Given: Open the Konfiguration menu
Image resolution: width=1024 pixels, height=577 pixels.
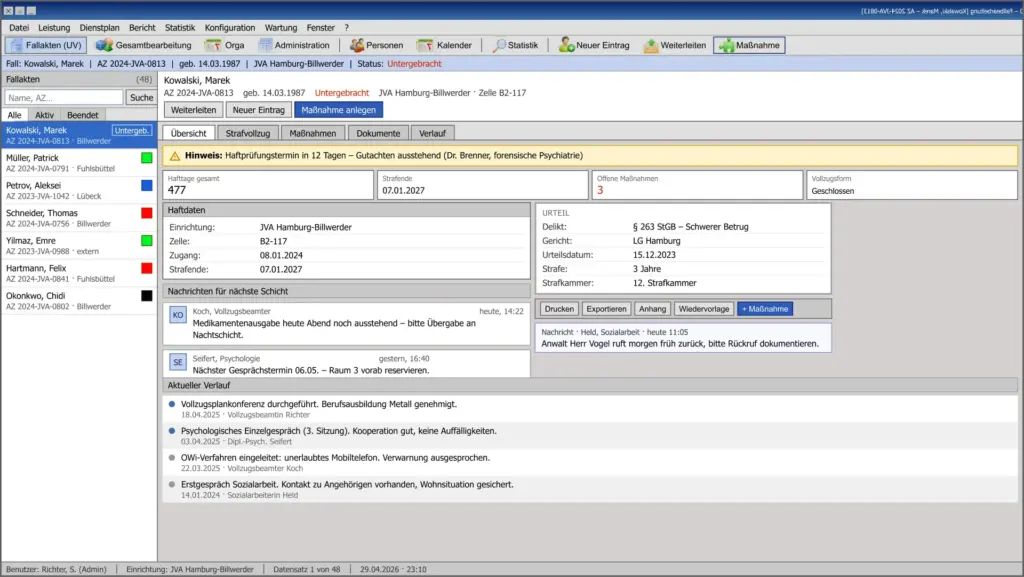Looking at the screenshot, I should [230, 27].
